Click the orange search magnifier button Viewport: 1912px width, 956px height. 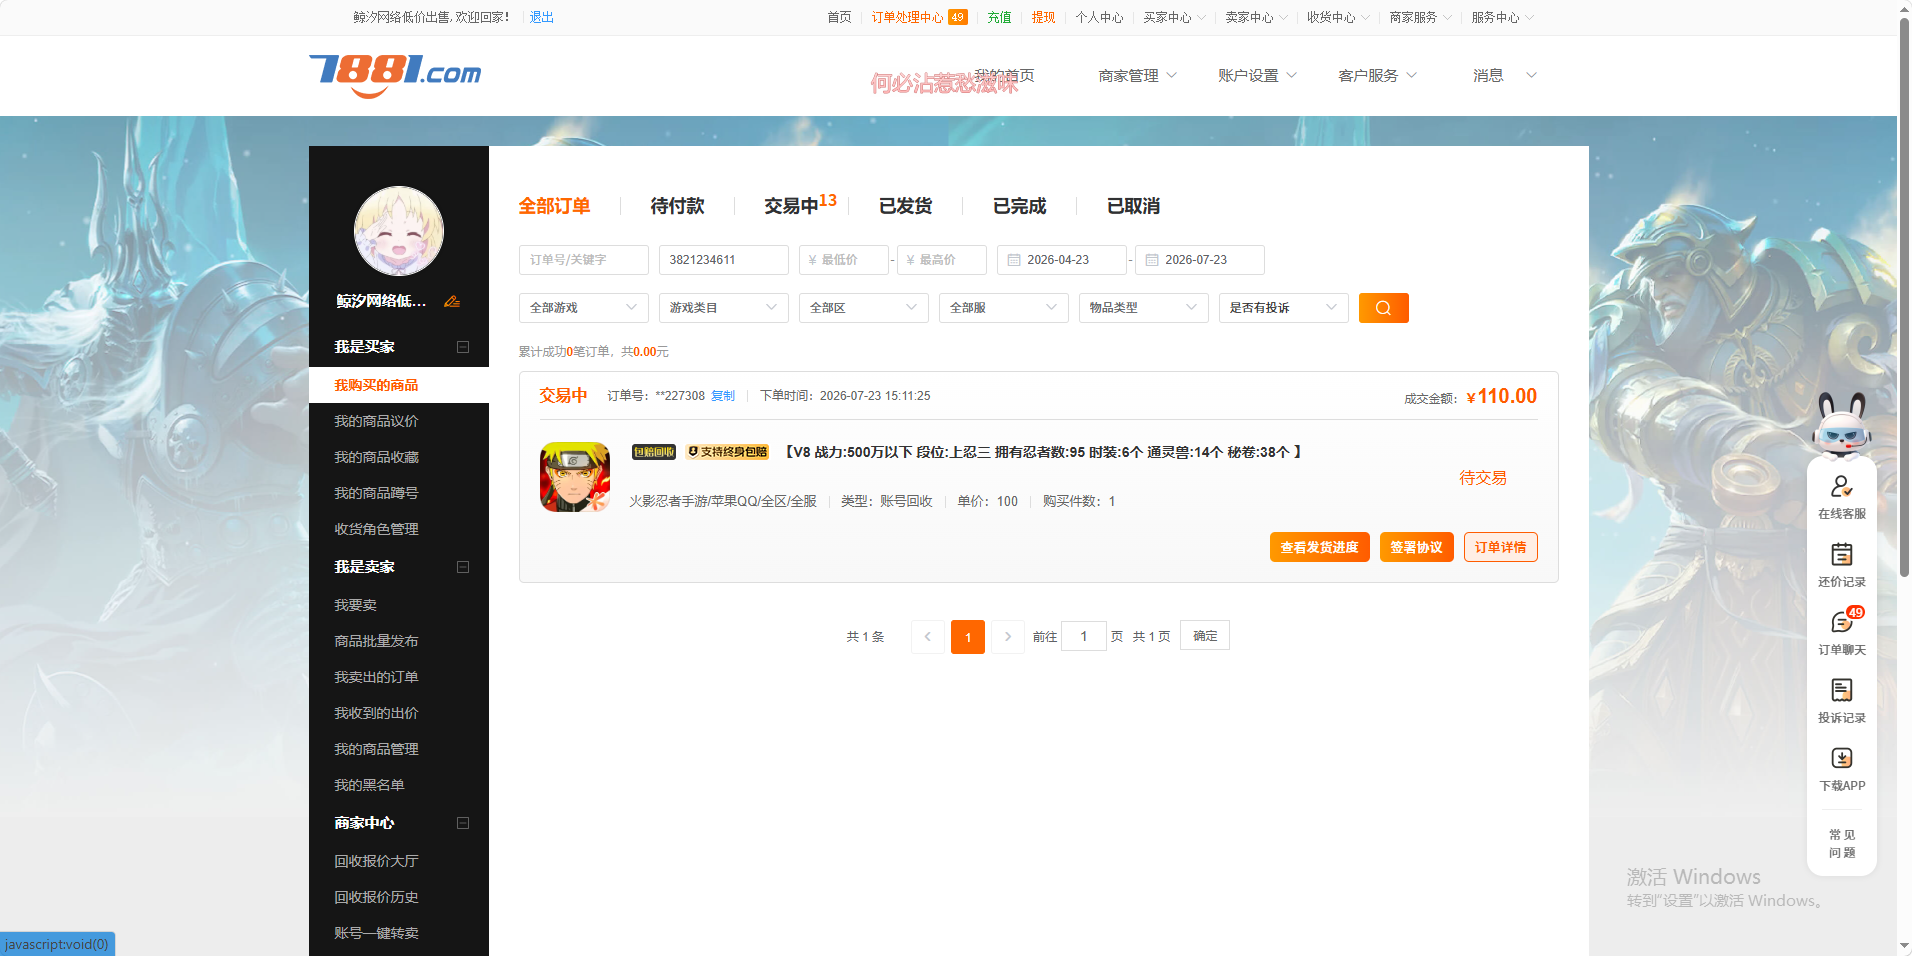pyautogui.click(x=1383, y=308)
